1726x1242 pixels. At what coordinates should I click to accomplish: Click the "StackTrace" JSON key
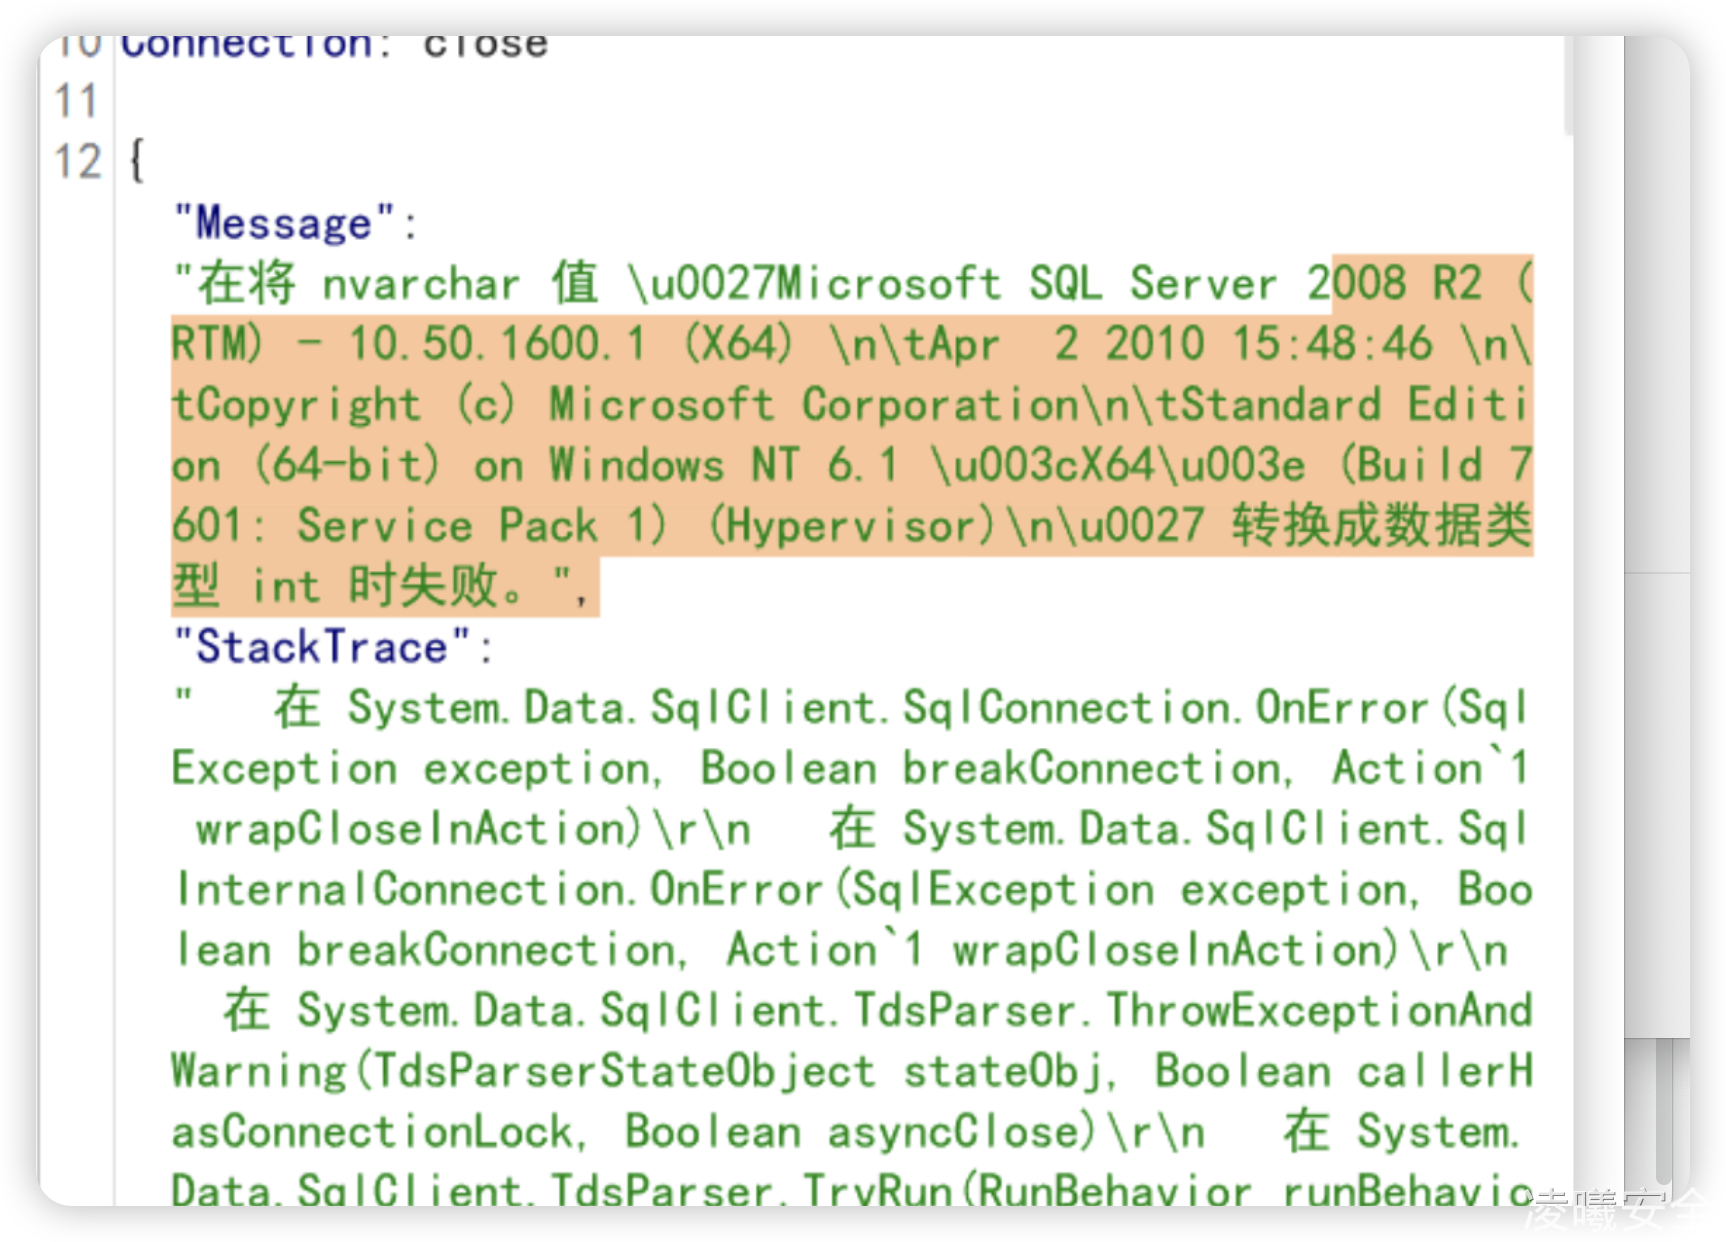click(322, 647)
